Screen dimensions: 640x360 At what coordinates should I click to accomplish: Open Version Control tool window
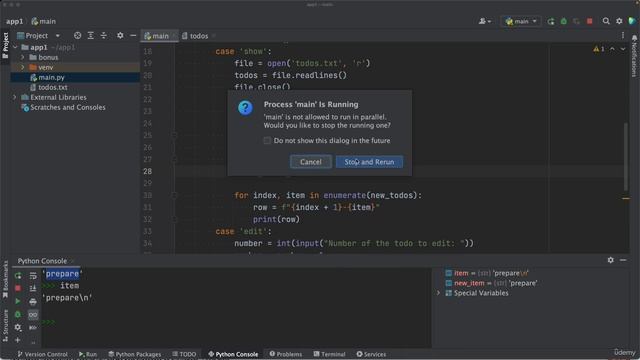coord(42,354)
